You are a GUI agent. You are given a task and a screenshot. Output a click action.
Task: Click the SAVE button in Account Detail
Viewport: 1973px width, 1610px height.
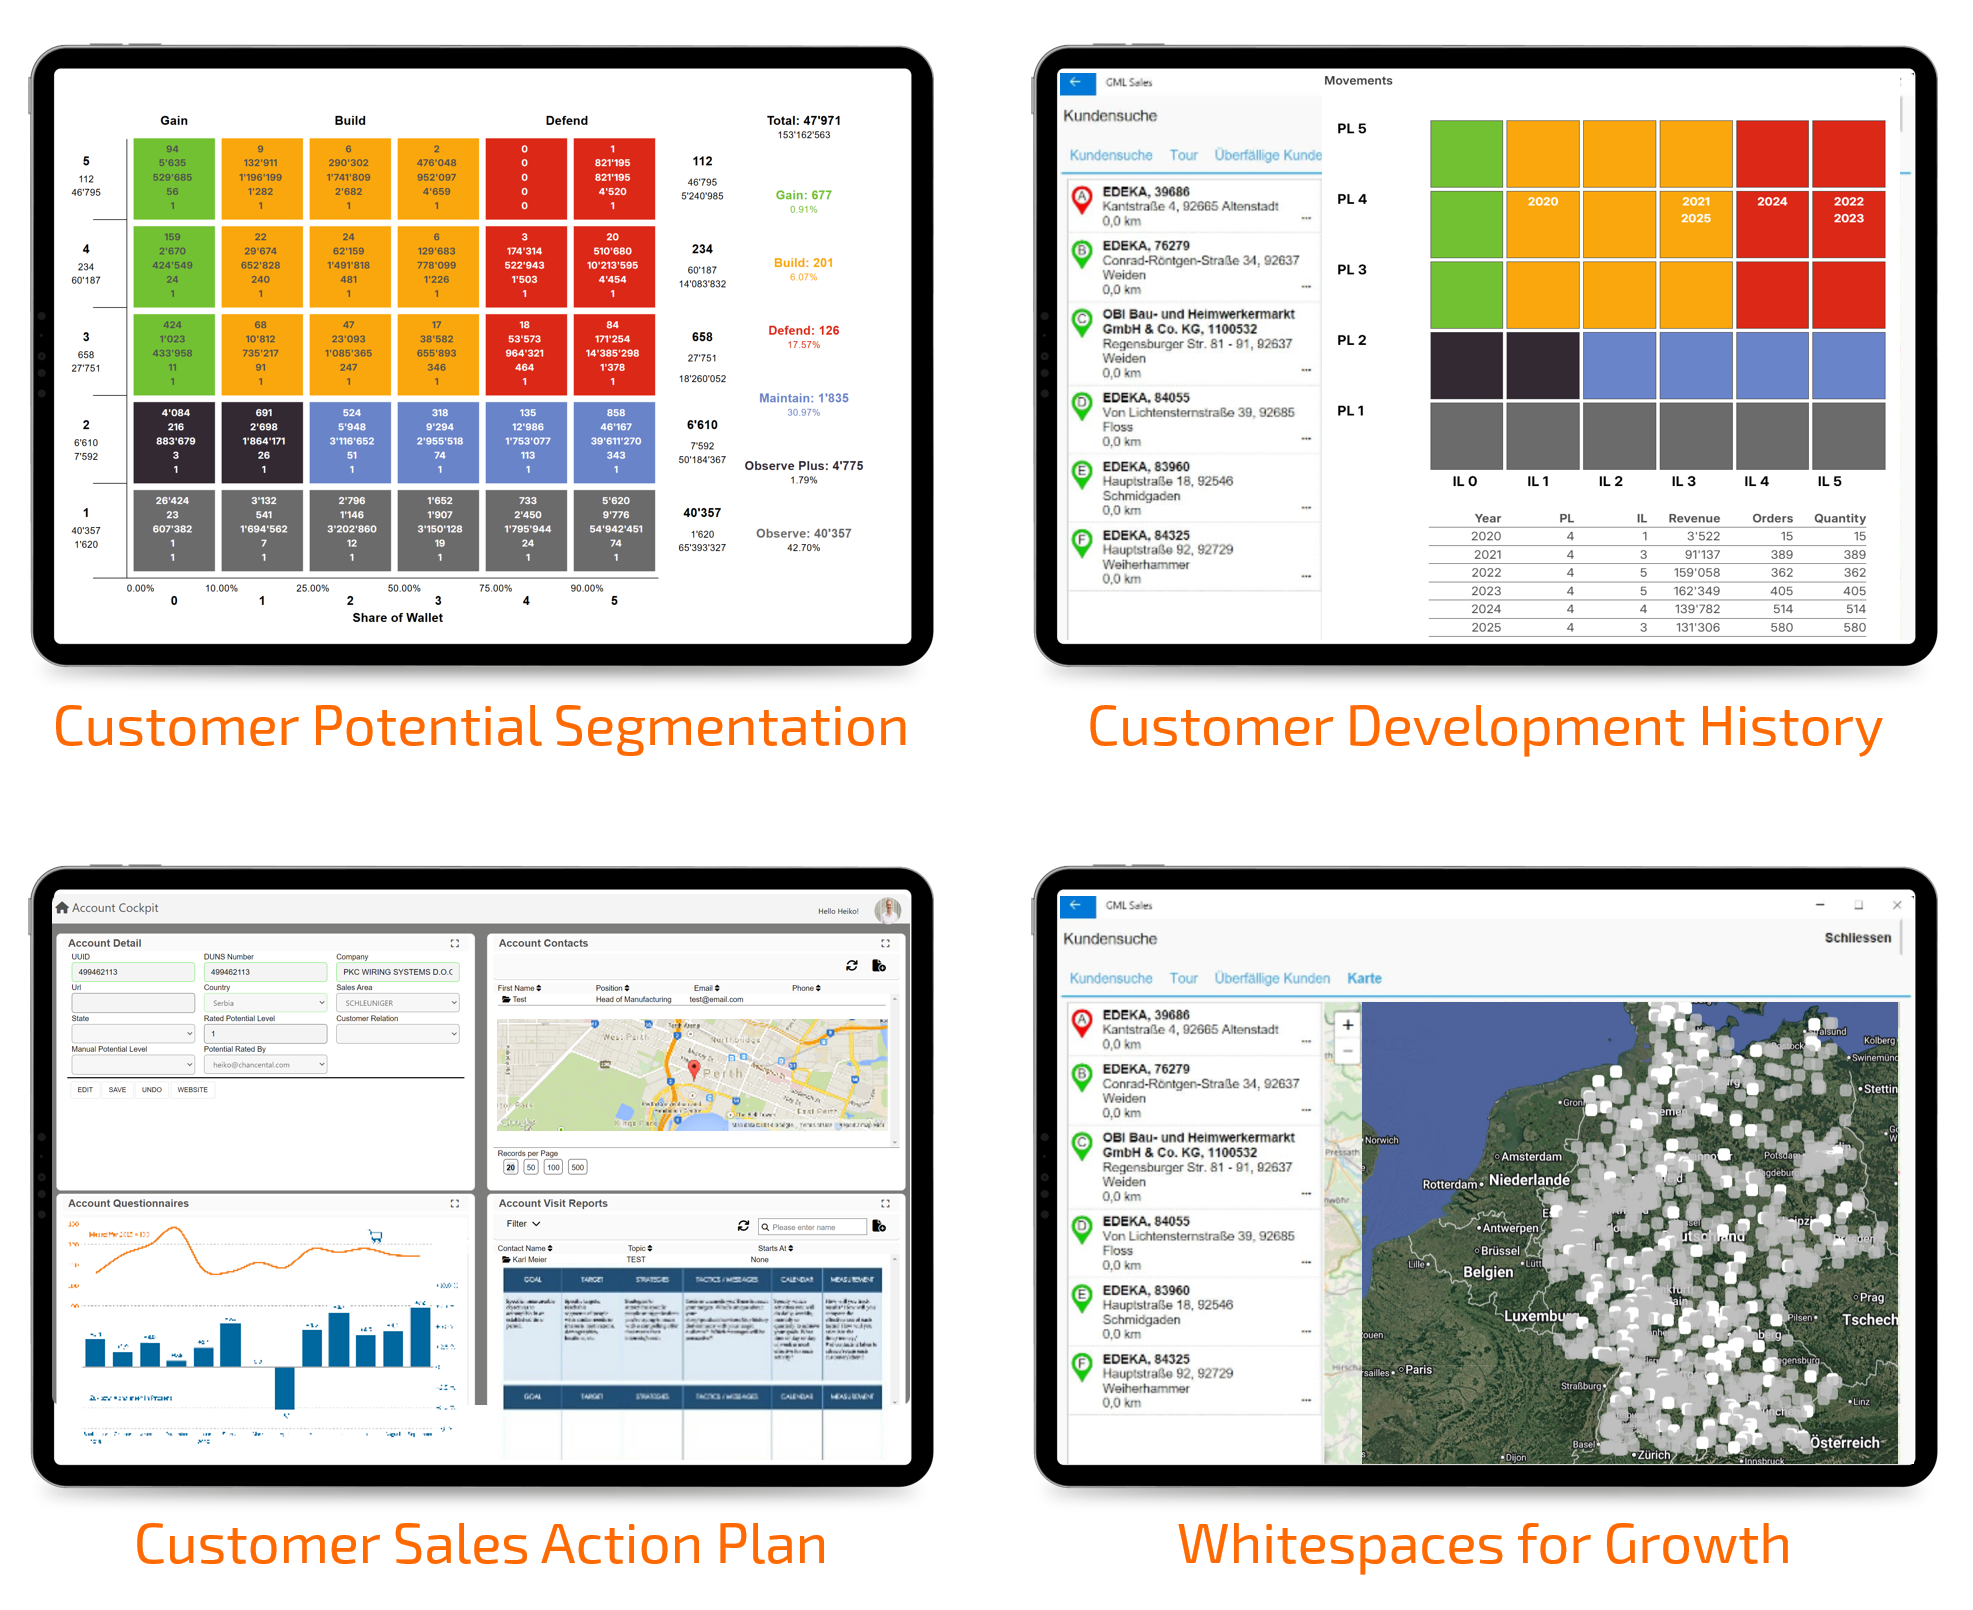coord(117,1090)
